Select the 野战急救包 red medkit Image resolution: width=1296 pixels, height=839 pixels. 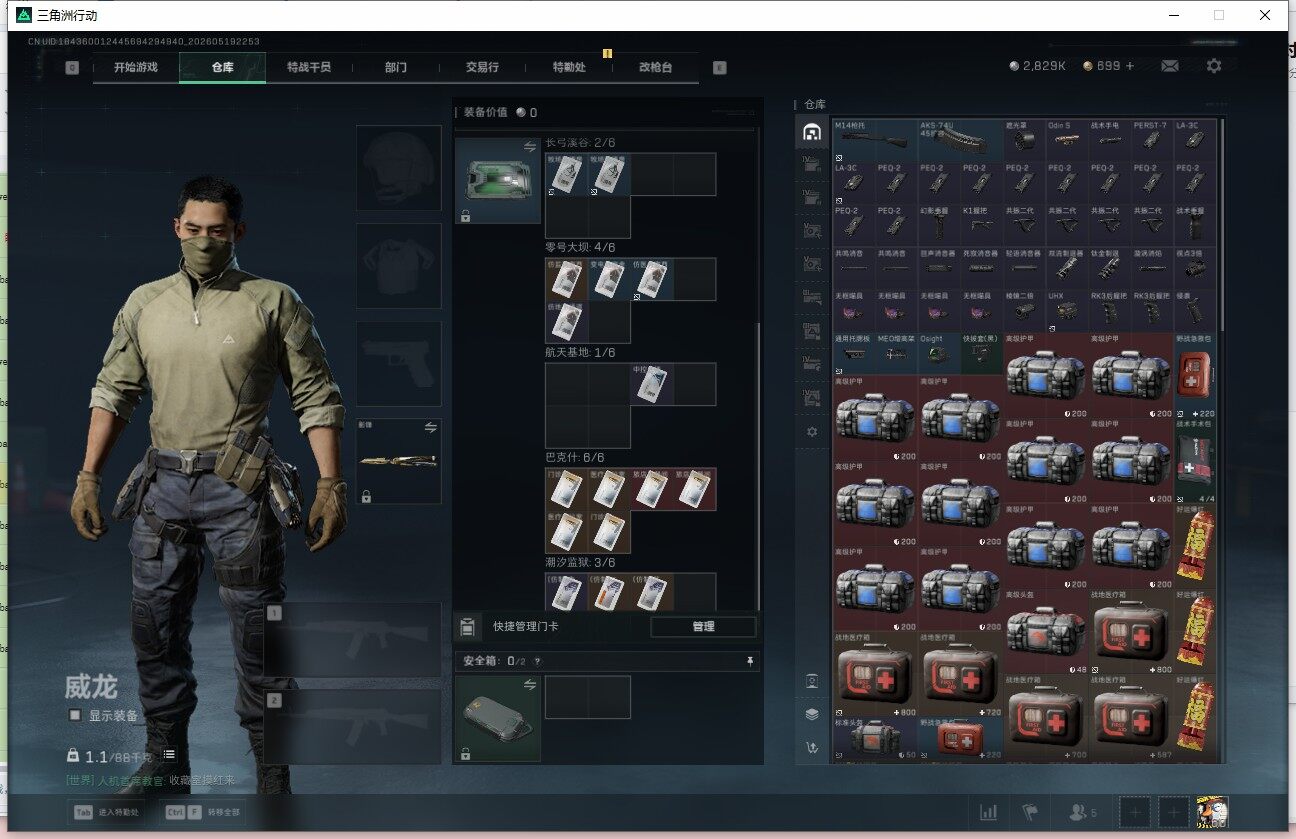click(x=1195, y=375)
